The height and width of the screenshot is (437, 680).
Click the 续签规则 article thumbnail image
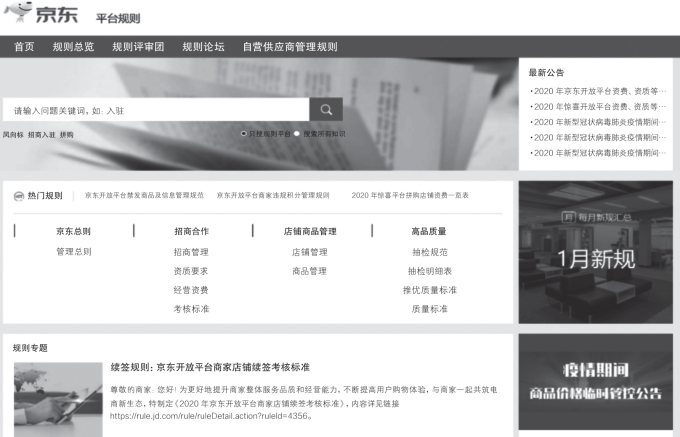coord(58,399)
